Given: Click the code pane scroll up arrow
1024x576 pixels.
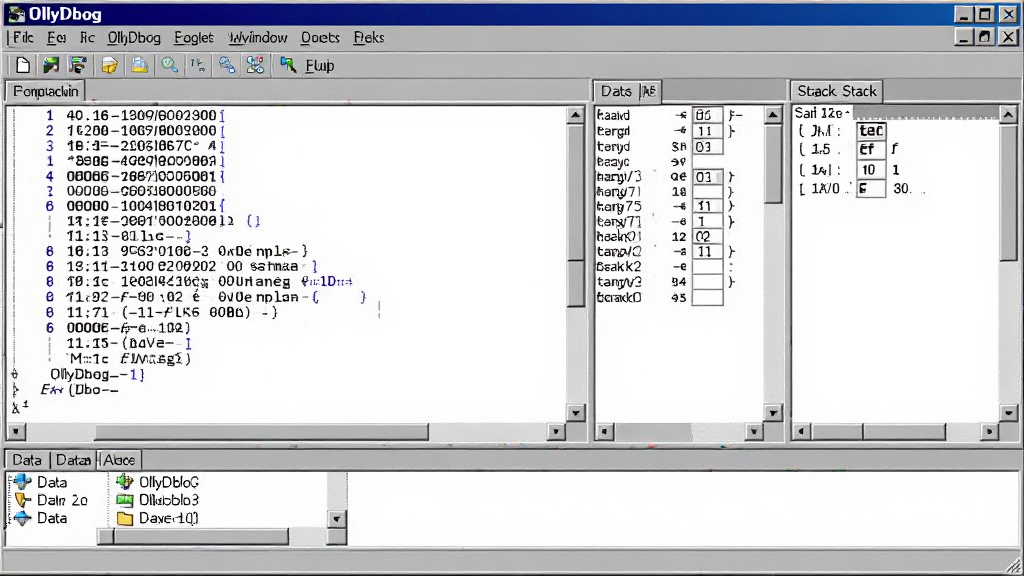Looking at the screenshot, I should [575, 115].
